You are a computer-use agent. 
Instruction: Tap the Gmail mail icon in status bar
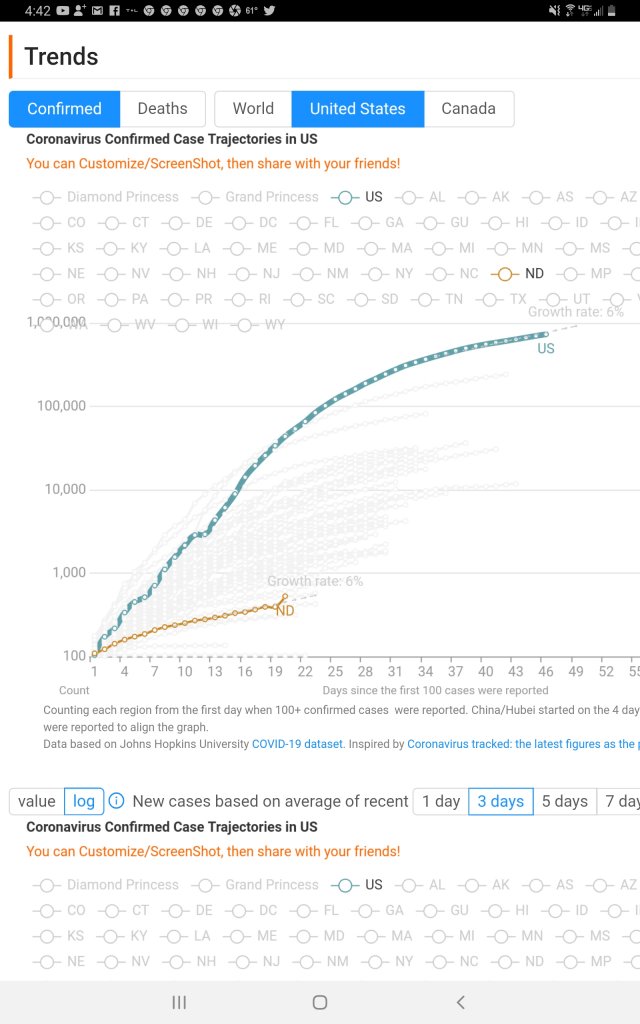click(97, 10)
